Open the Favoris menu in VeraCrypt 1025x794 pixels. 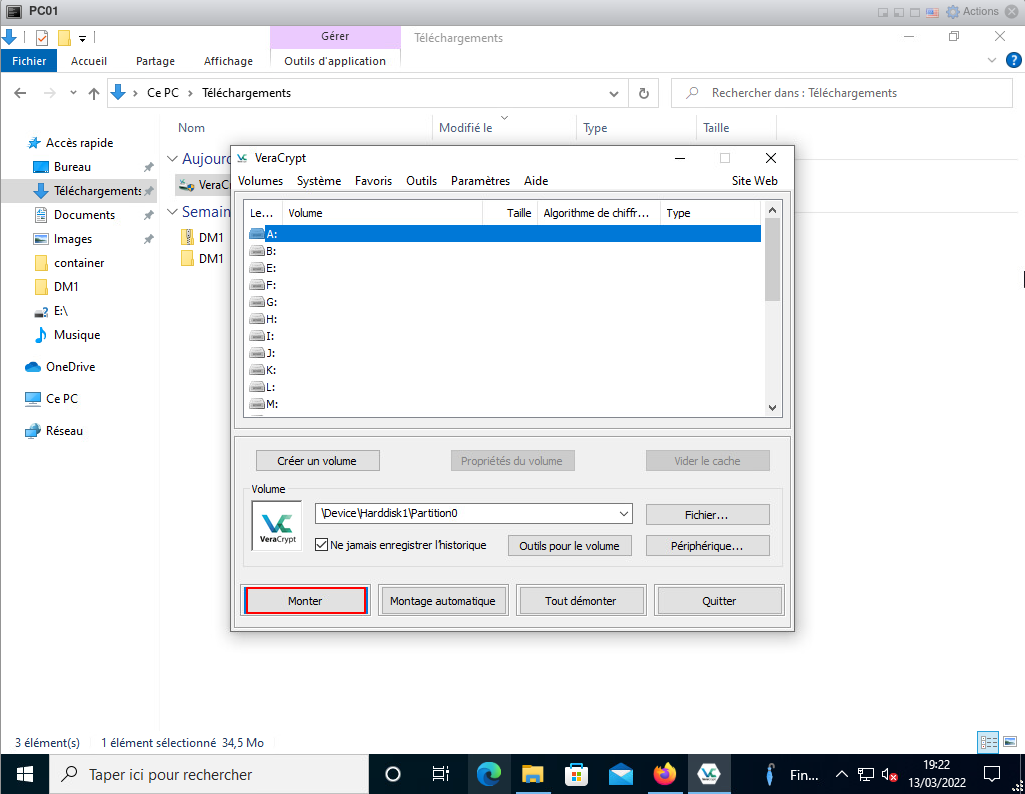[373, 181]
